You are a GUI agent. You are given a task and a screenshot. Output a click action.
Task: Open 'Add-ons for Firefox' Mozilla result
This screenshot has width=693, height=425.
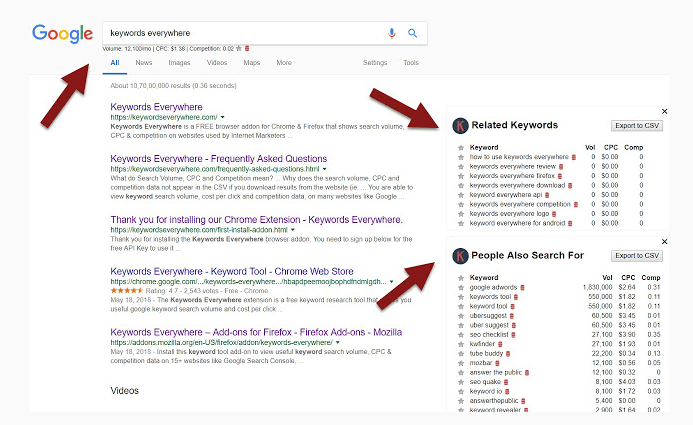click(256, 332)
